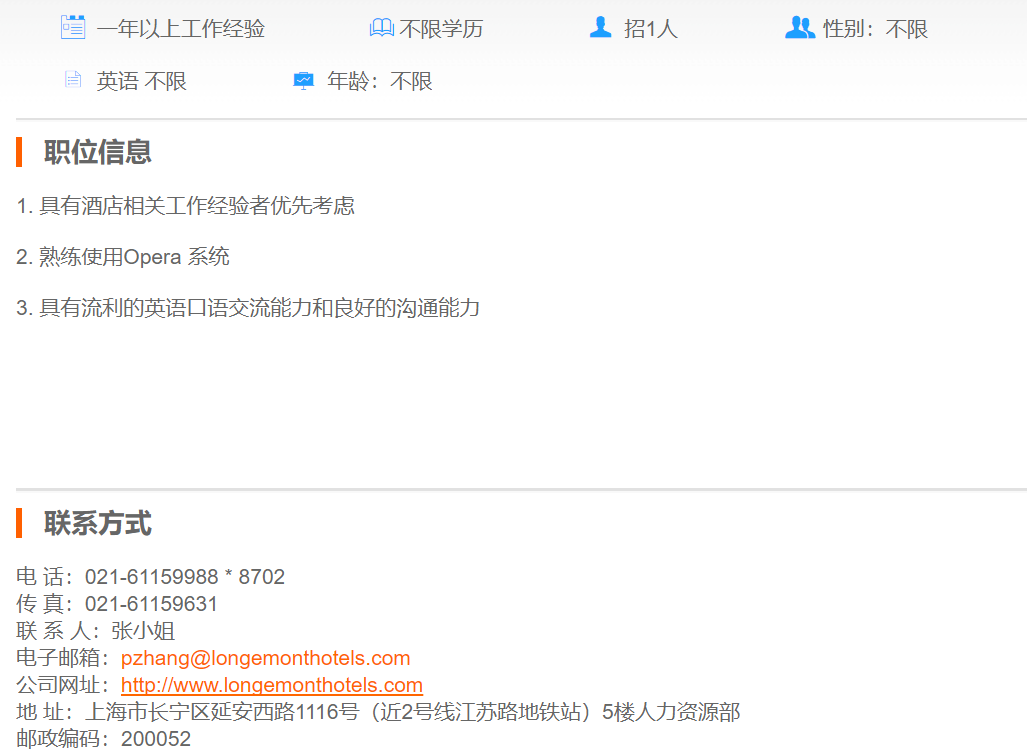Click the 联系方式 section heading
This screenshot has width=1027, height=756.
97,523
